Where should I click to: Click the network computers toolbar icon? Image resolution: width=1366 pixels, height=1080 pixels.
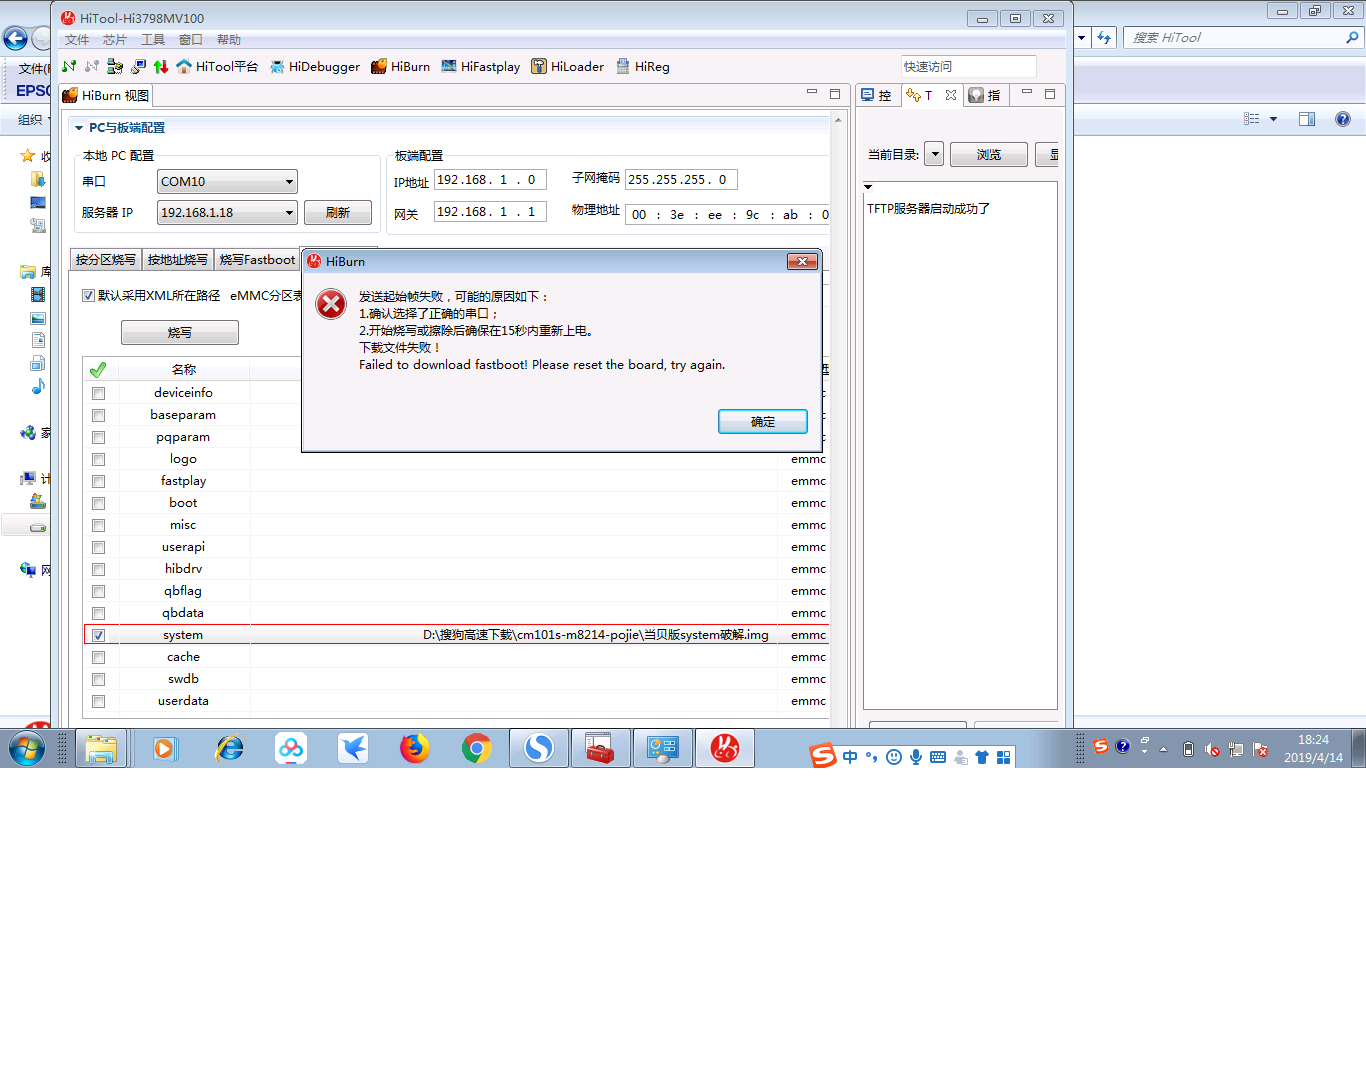point(138,67)
